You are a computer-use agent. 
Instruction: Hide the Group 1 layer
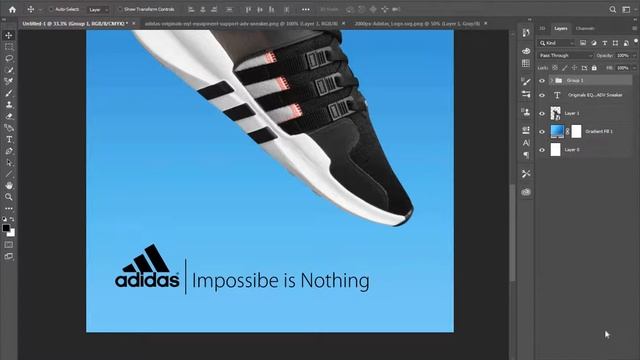tap(542, 81)
